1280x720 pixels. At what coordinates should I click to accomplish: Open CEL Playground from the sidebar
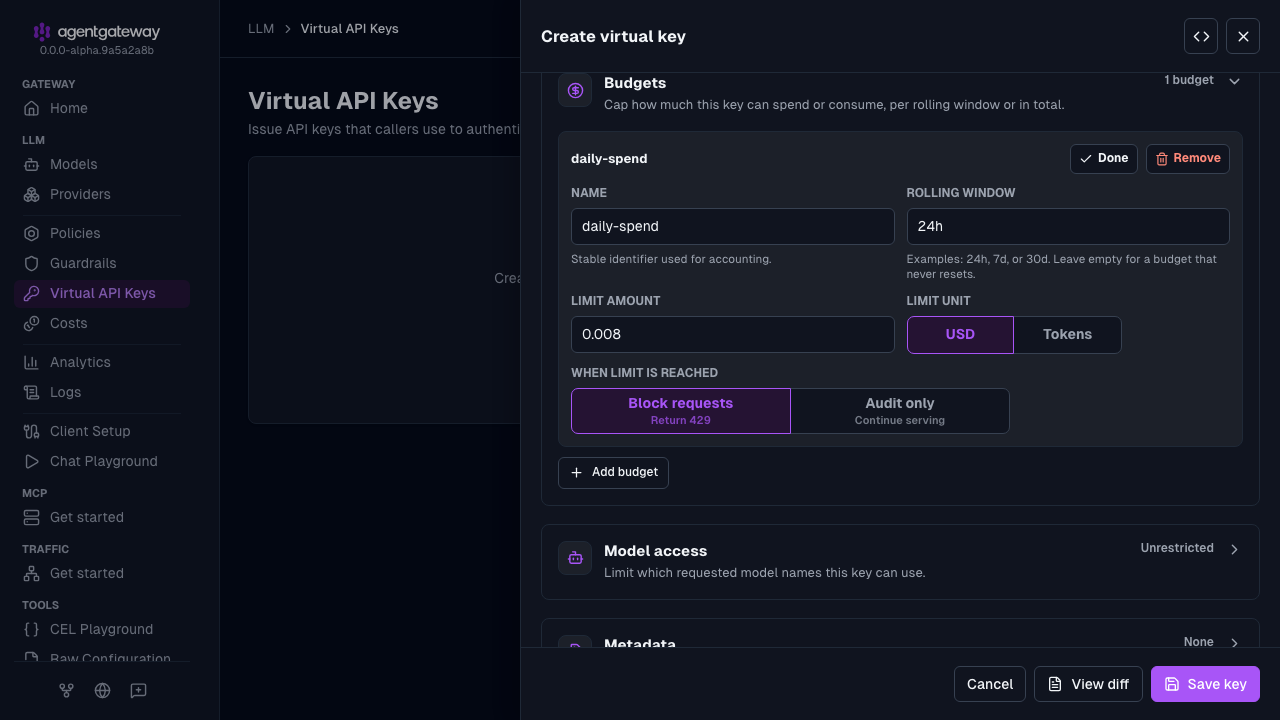coord(102,629)
